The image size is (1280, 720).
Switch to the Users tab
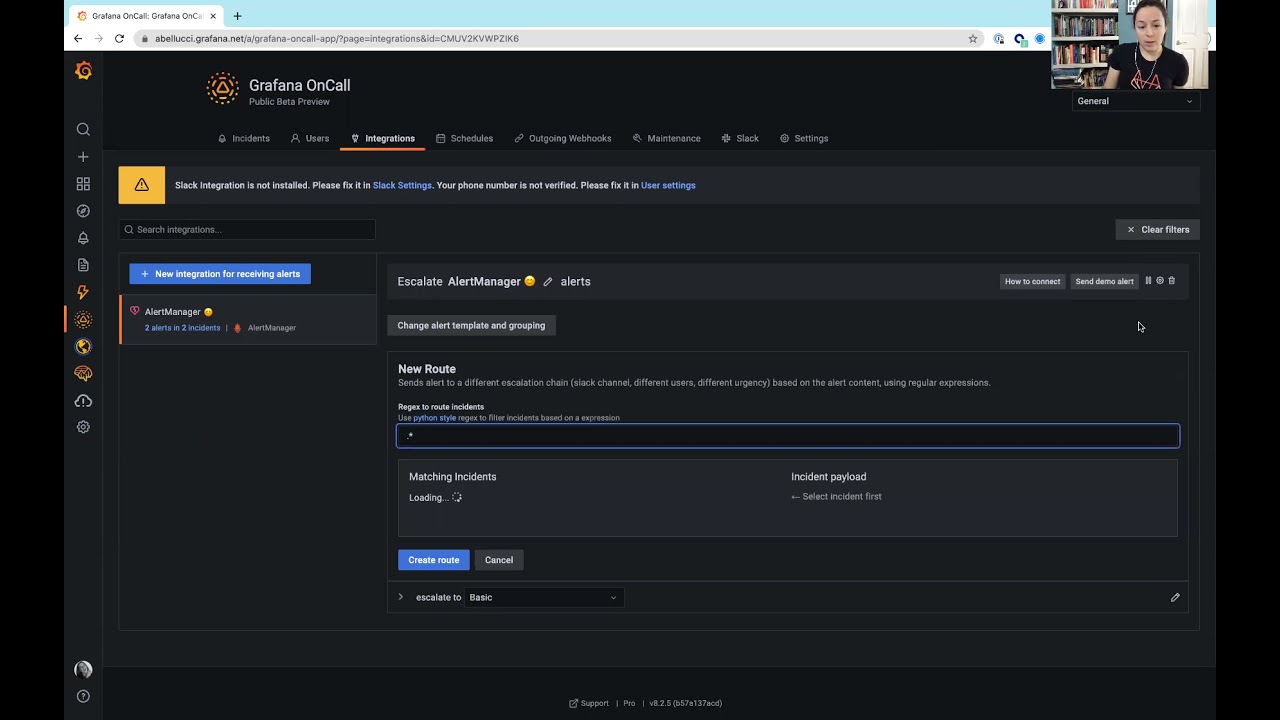pyautogui.click(x=310, y=138)
